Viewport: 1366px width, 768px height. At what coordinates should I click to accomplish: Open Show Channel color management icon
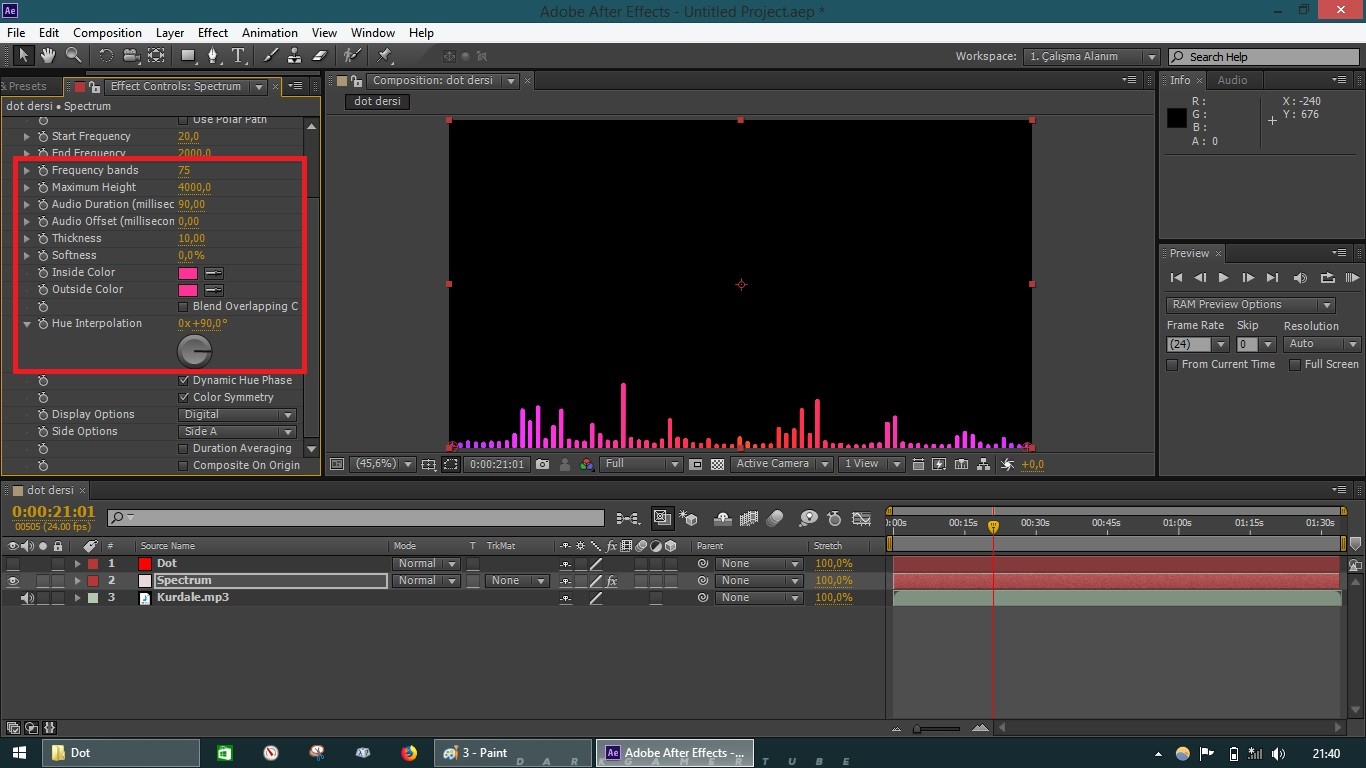coord(587,464)
